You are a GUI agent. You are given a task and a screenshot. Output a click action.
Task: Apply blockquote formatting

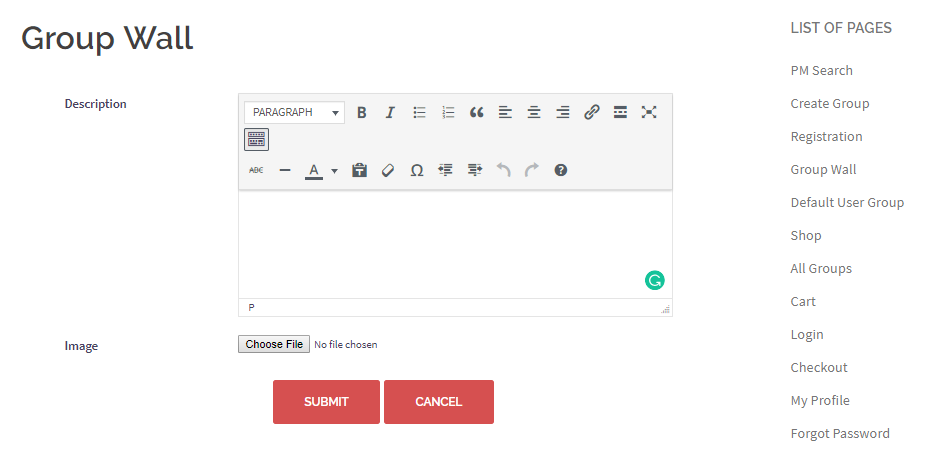pyautogui.click(x=477, y=112)
